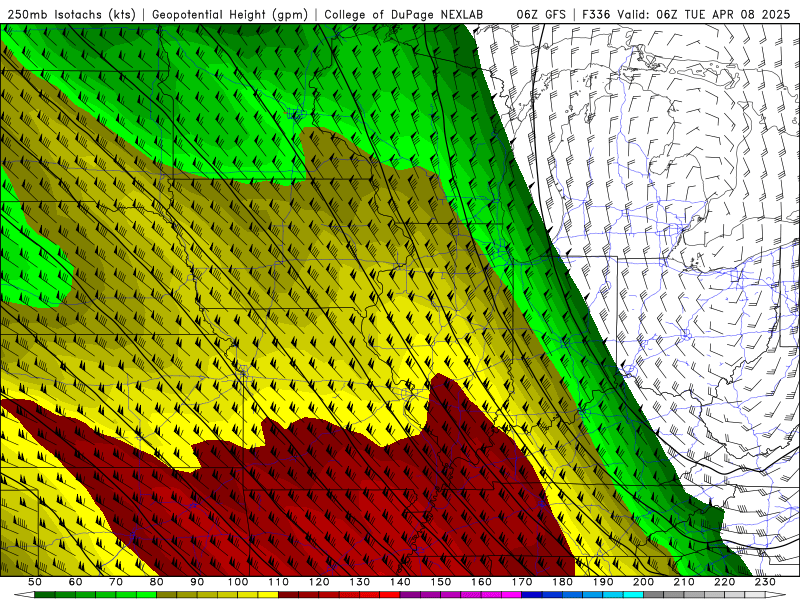Click the 50 value on the color scale
Viewport: 800px width, 600px height.
[x=35, y=582]
